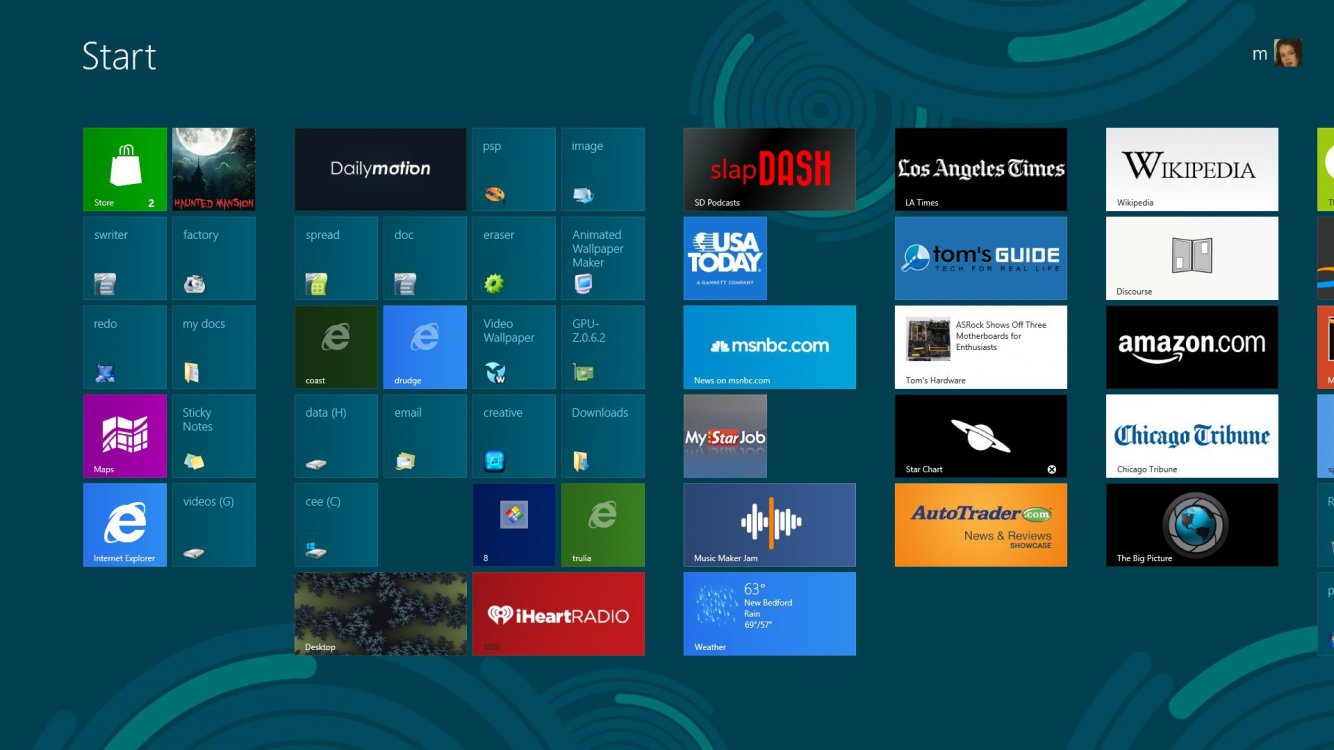Open the drudge Internet Explorer shortcut
The image size is (1334, 750).
click(x=425, y=347)
